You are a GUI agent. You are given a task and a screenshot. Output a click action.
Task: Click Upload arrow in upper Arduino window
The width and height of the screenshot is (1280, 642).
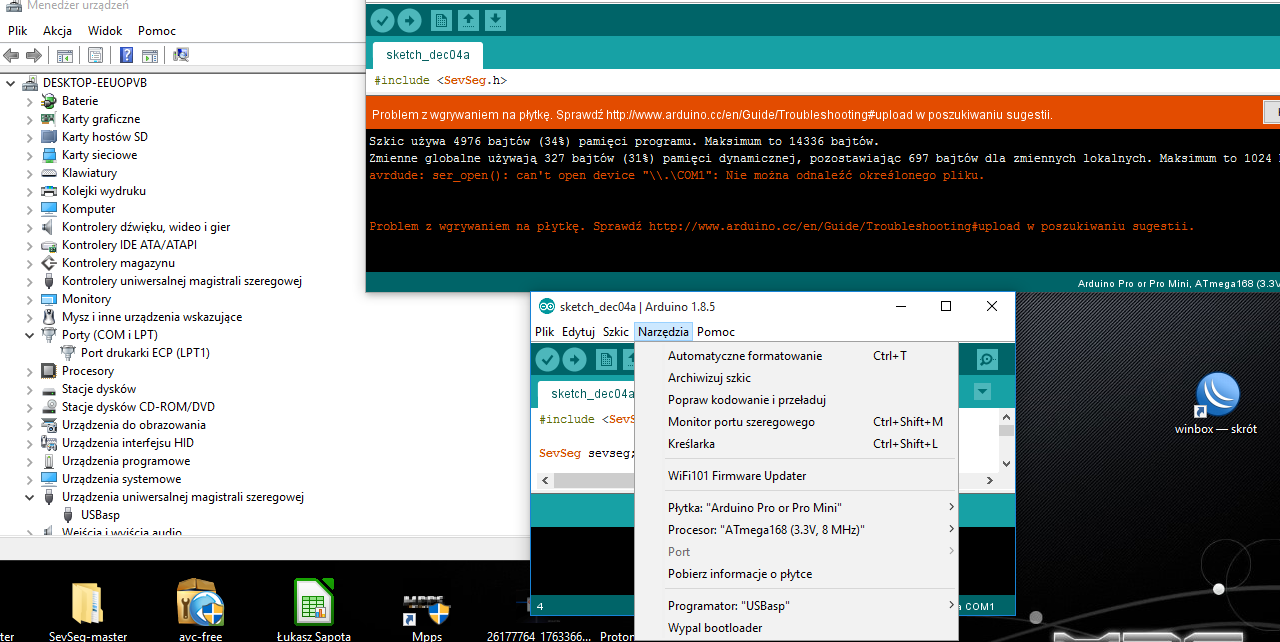coord(410,20)
